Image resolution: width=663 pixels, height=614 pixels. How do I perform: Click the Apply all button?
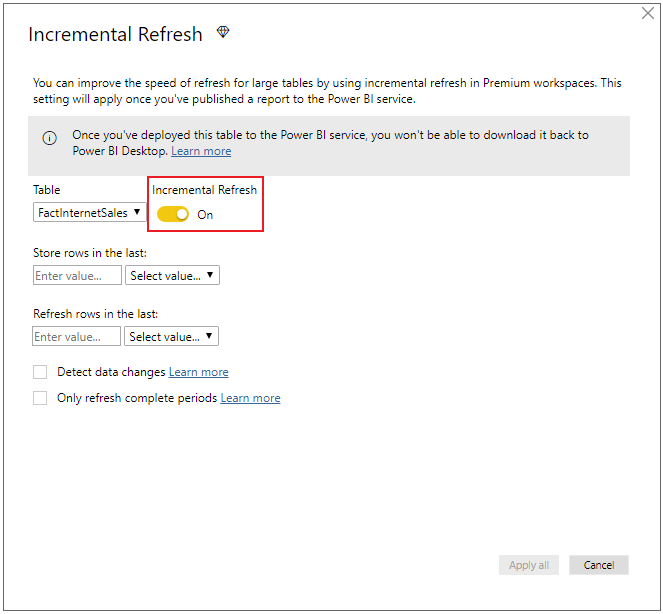click(x=529, y=565)
